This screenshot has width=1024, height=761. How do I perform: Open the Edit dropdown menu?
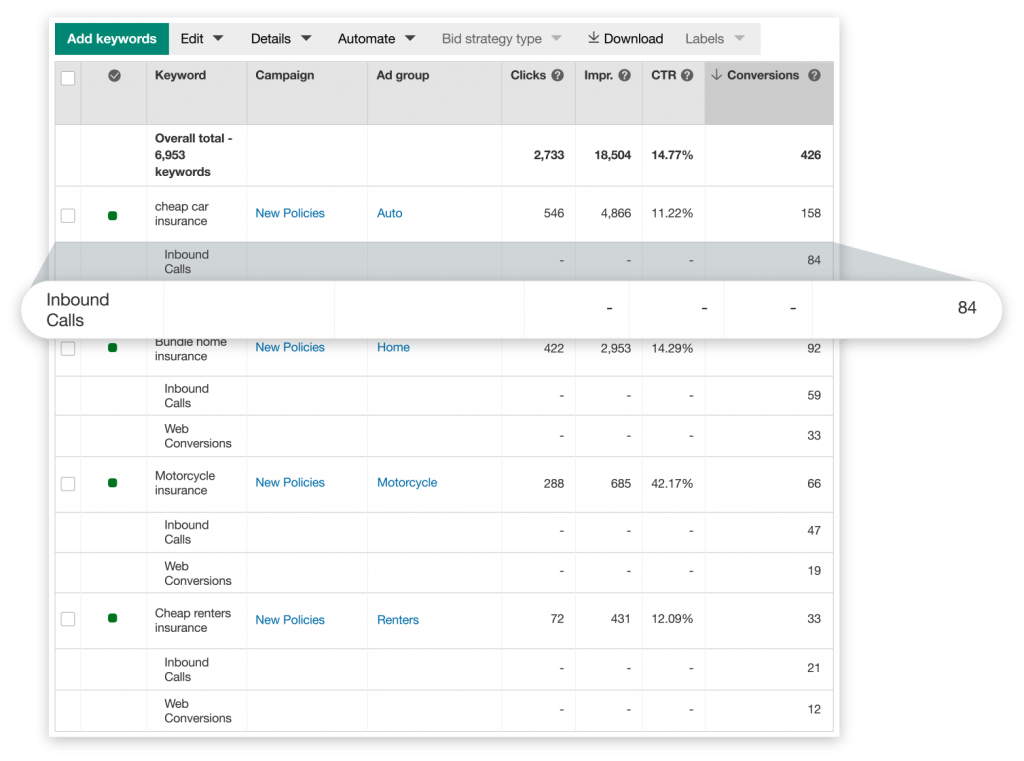point(201,39)
